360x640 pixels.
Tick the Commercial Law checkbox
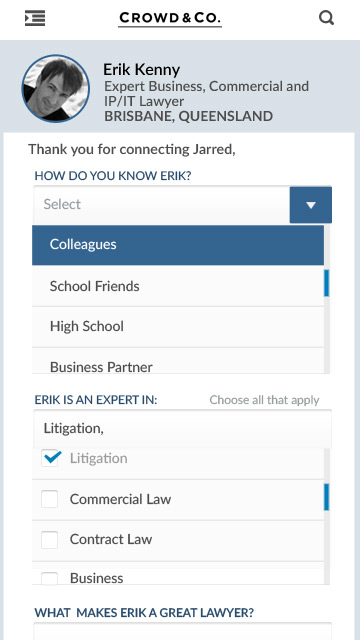click(x=49, y=499)
